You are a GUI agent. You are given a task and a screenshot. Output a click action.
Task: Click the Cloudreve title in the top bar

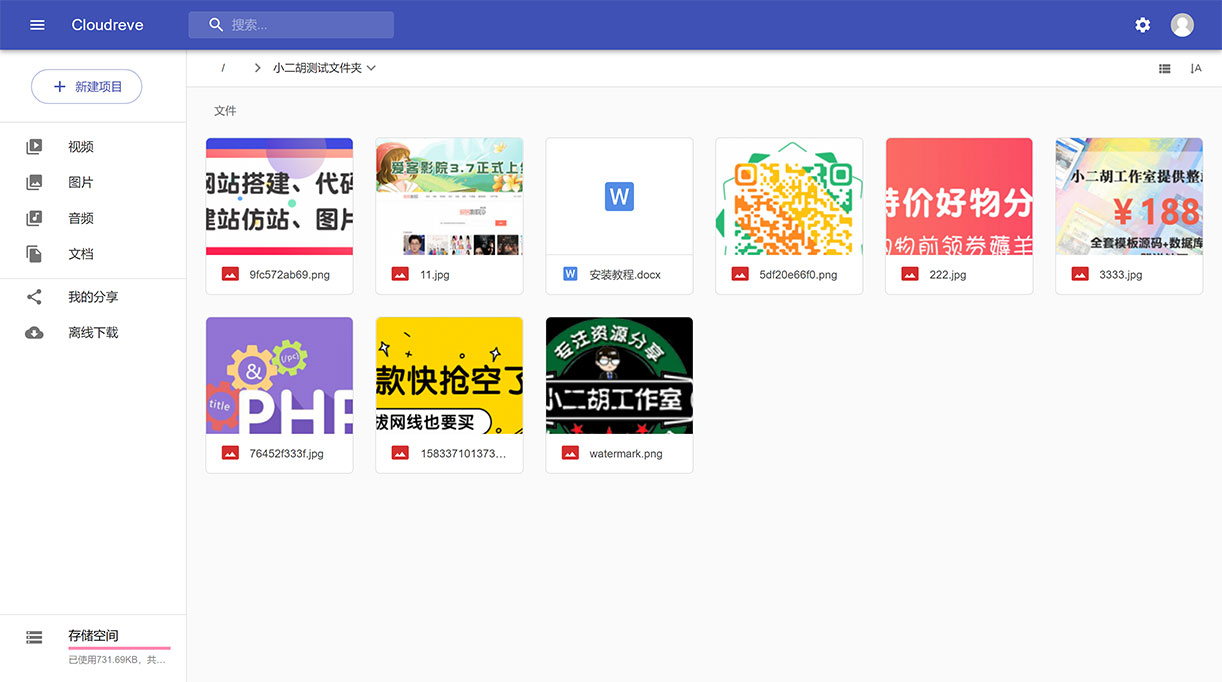(x=107, y=25)
